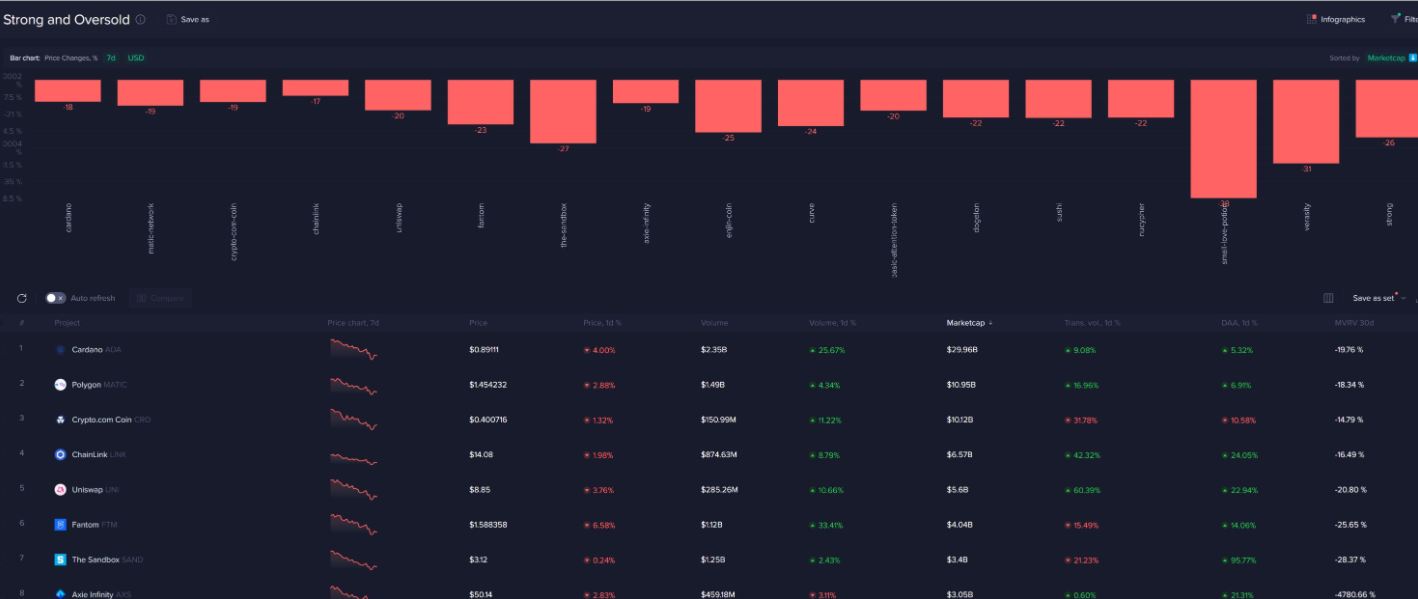
Task: Open the Sorted by Marketcap dropdown
Action: 1385,58
